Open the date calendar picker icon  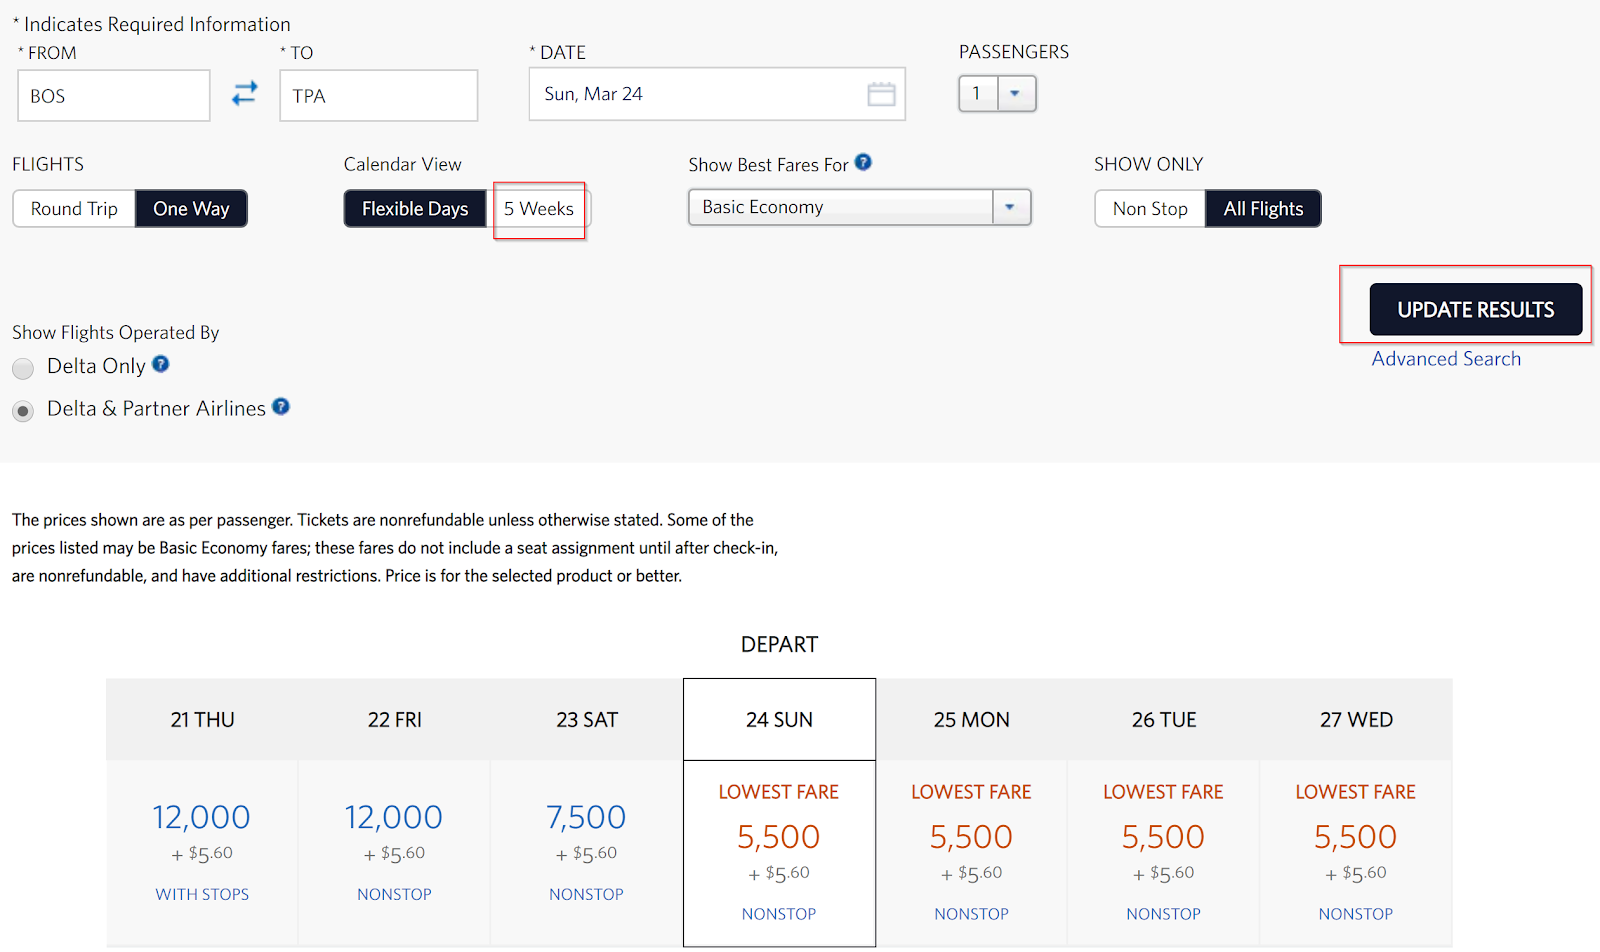[x=880, y=95]
